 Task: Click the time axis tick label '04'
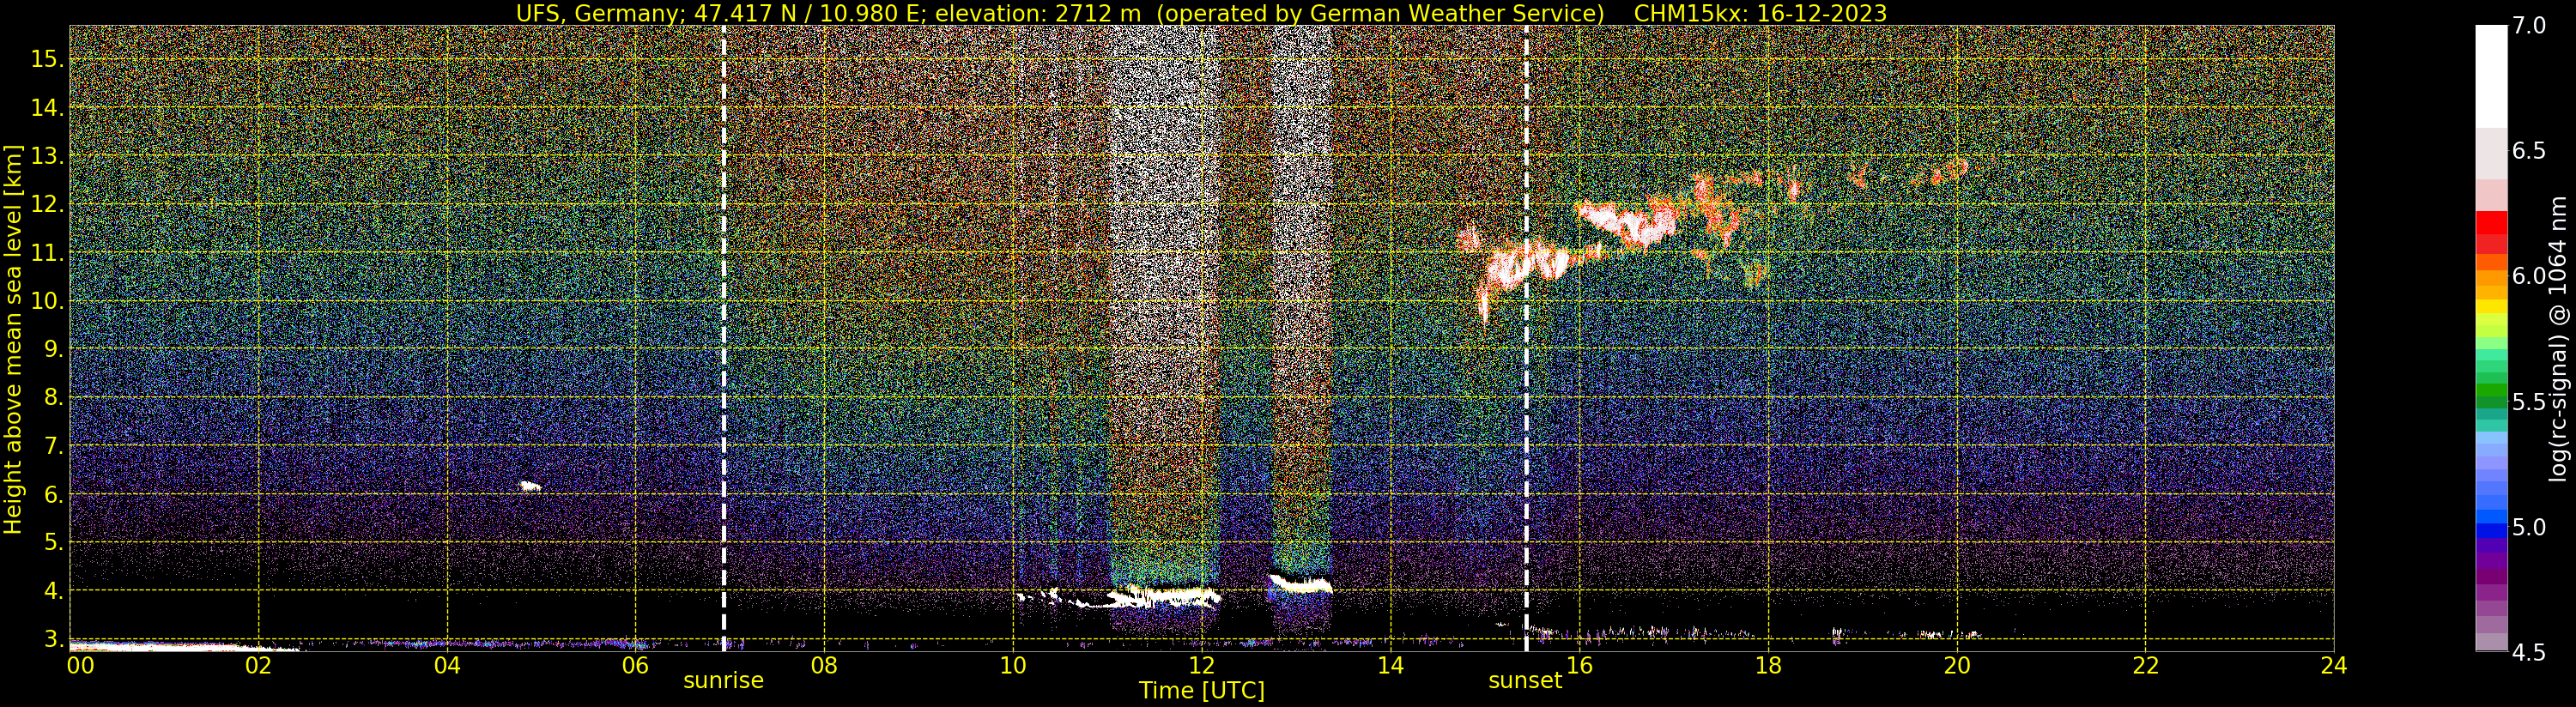(447, 665)
